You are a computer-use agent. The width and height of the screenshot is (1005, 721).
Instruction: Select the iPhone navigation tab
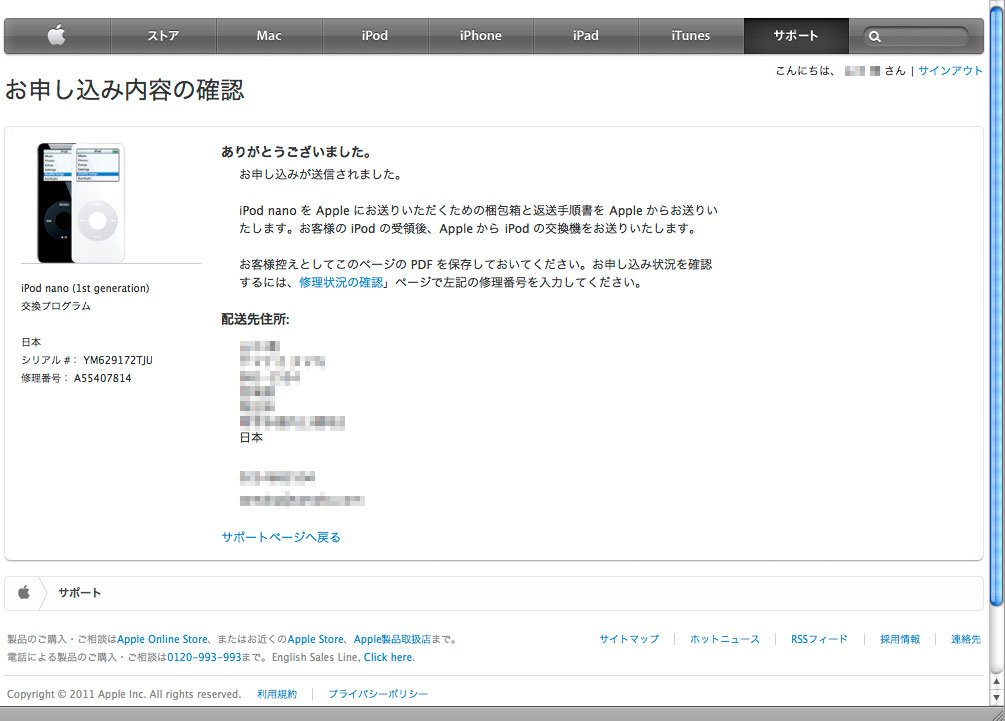[480, 36]
